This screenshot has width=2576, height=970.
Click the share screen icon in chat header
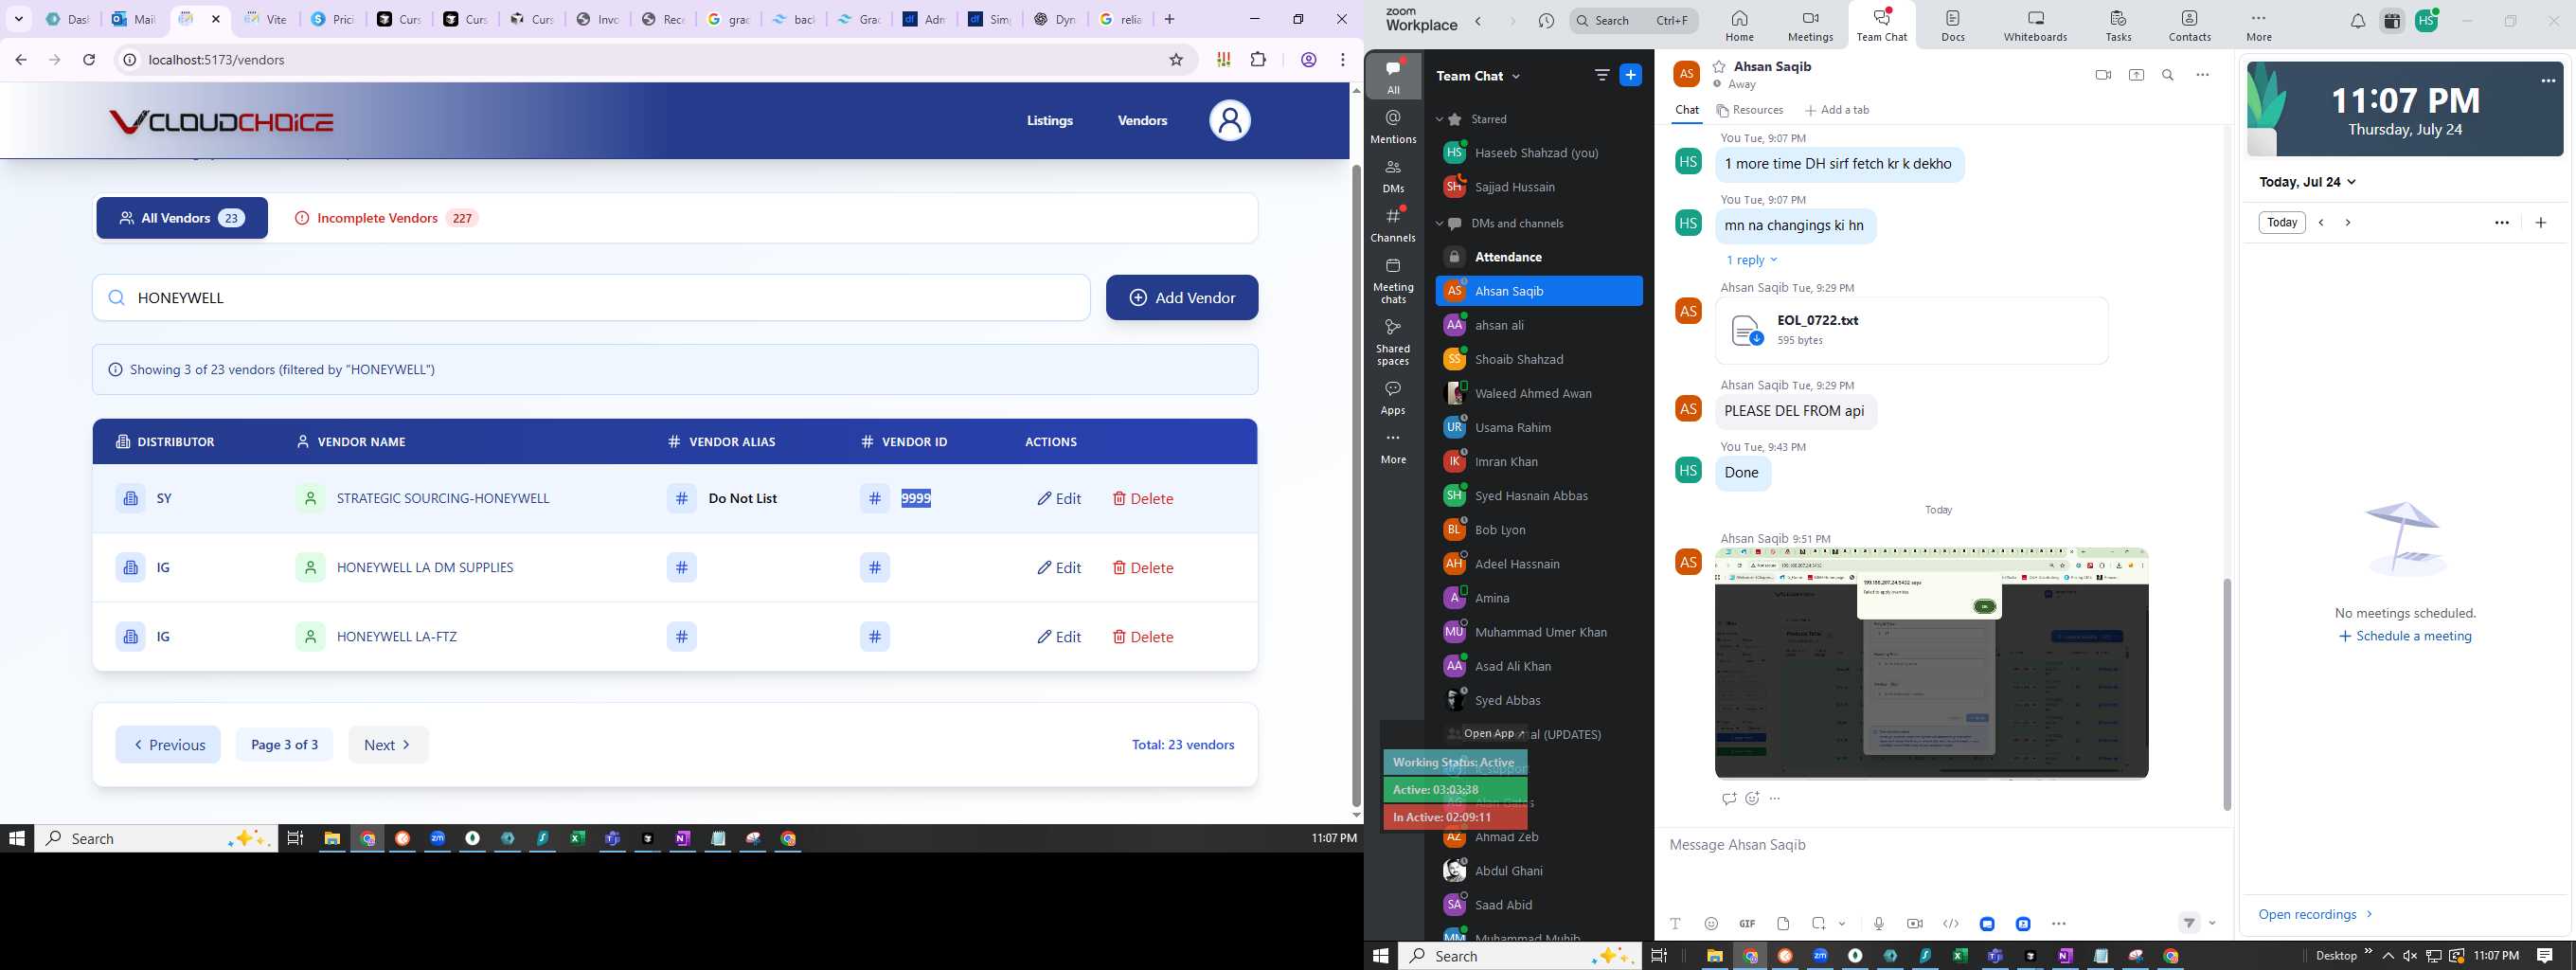(x=2136, y=75)
